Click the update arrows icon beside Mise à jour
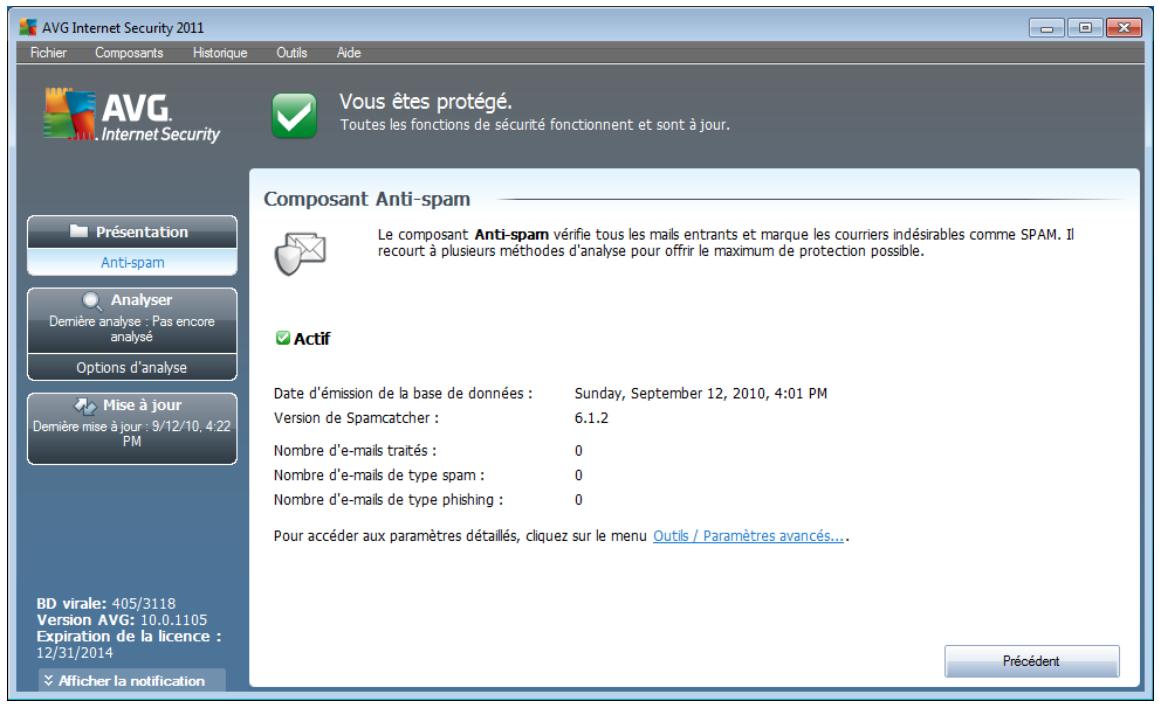Image resolution: width=1159 pixels, height=704 pixels. point(86,405)
